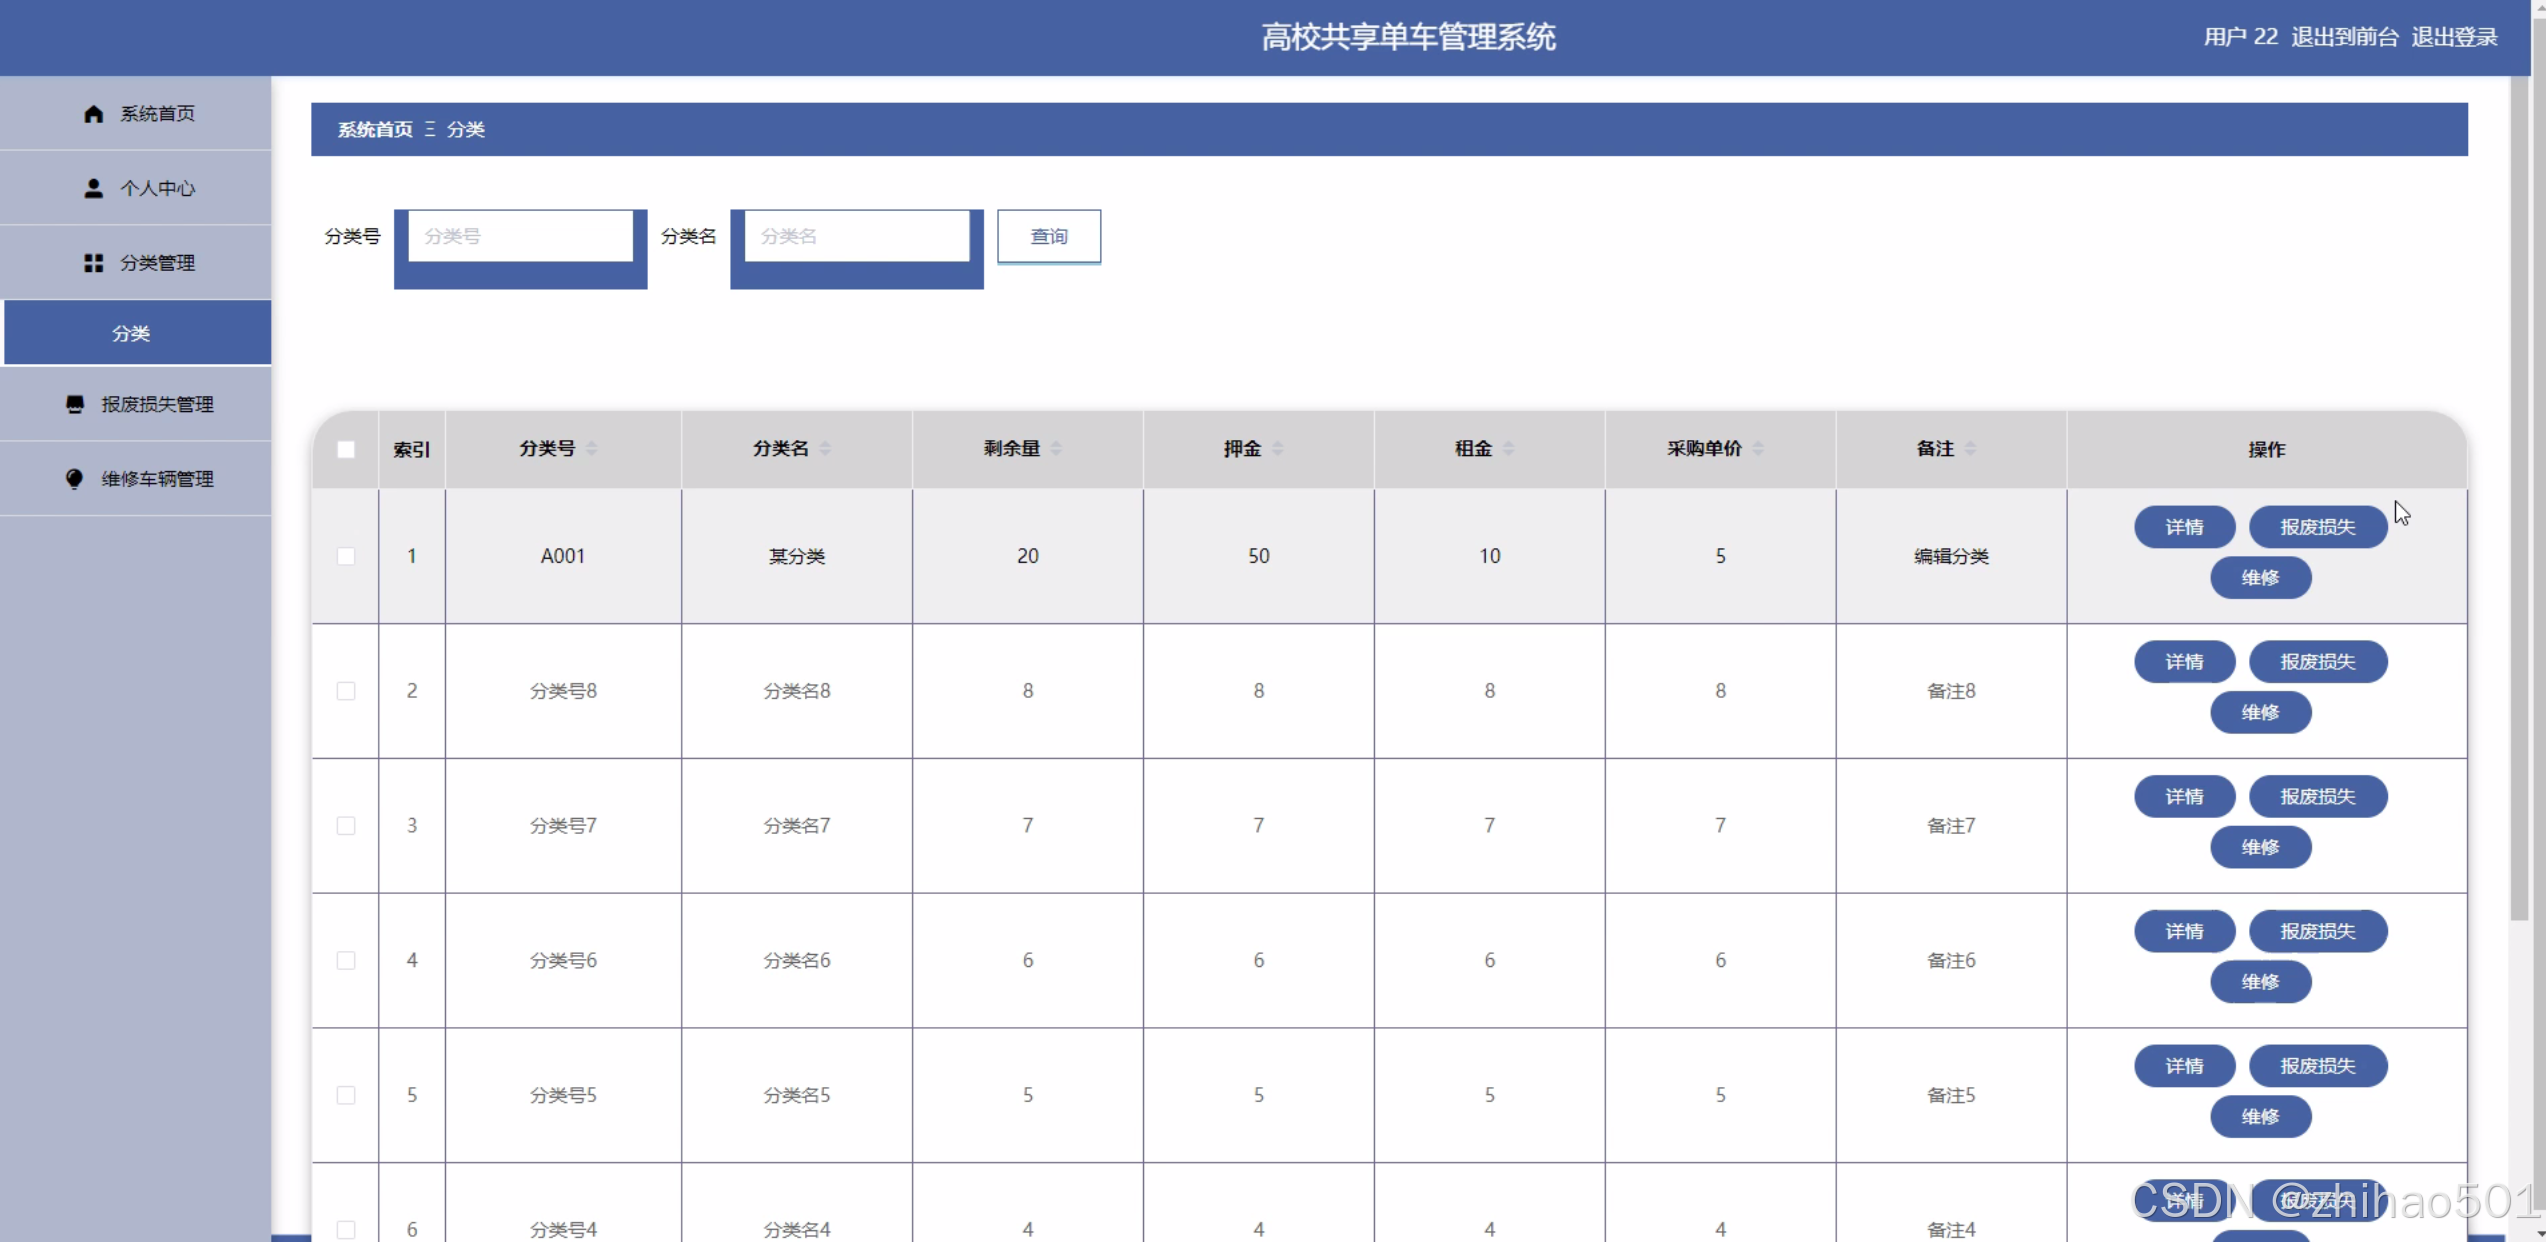Sort by 备注 column arrows
The image size is (2546, 1242).
pyautogui.click(x=1970, y=449)
